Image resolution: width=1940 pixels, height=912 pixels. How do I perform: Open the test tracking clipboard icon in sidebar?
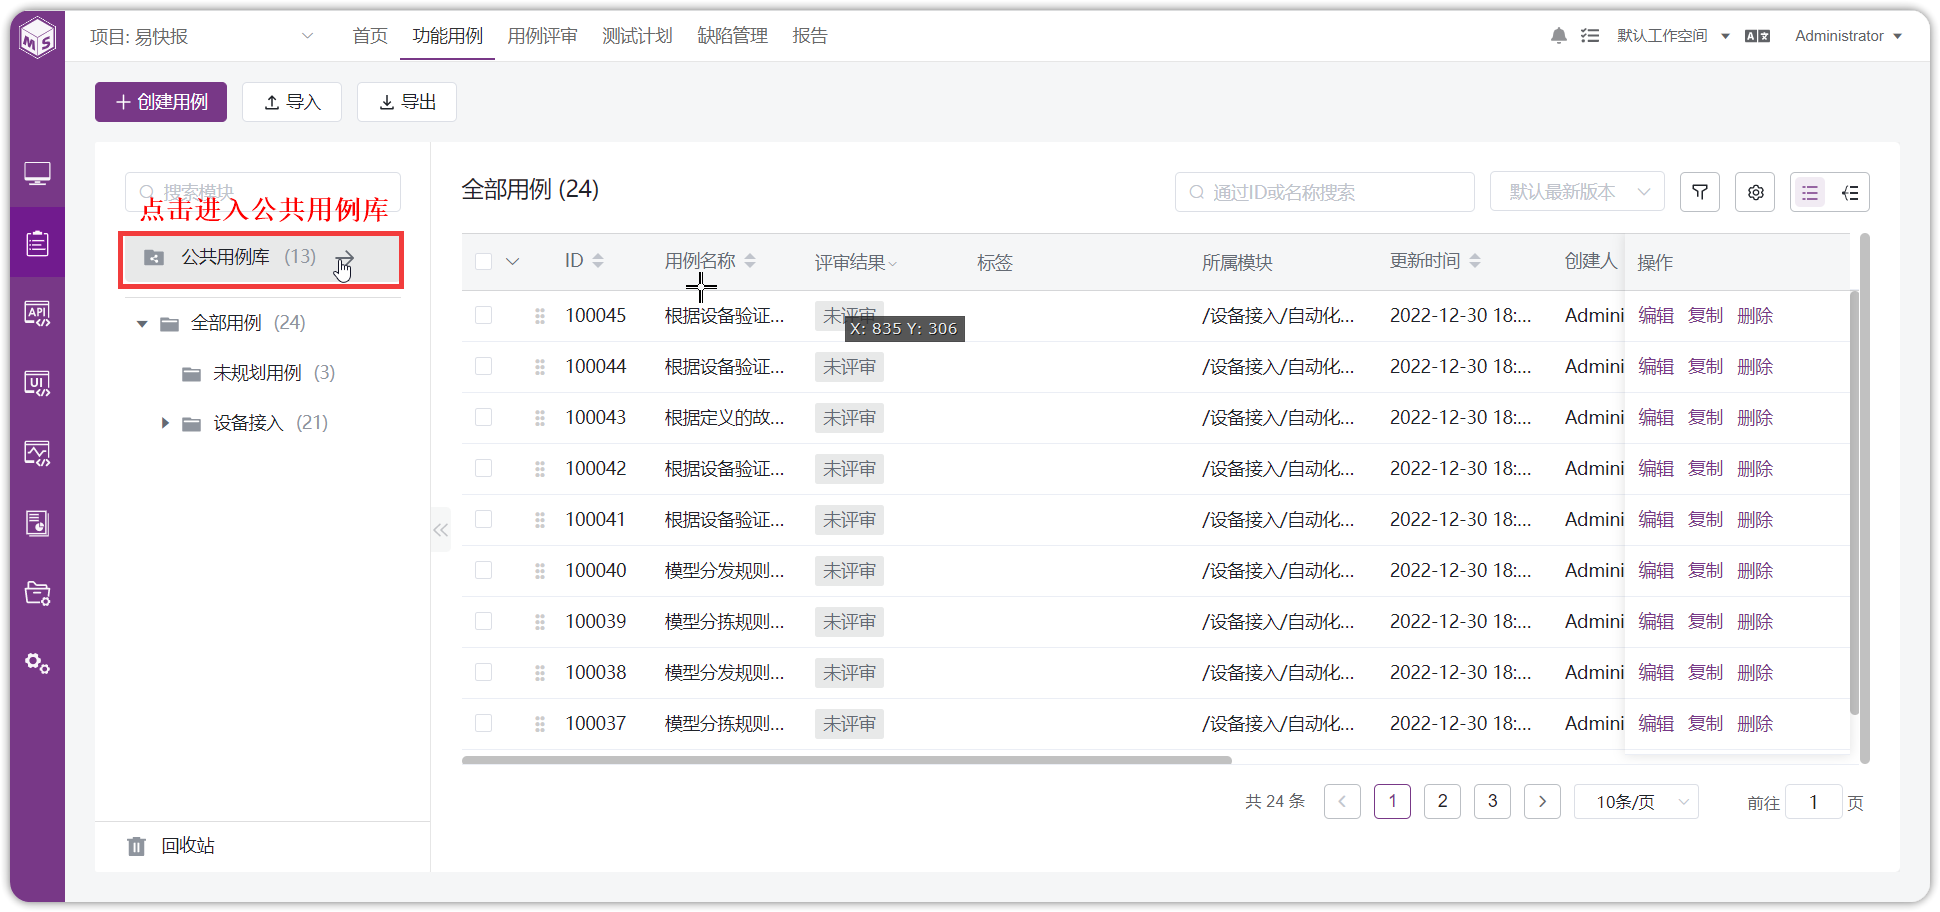pos(37,243)
